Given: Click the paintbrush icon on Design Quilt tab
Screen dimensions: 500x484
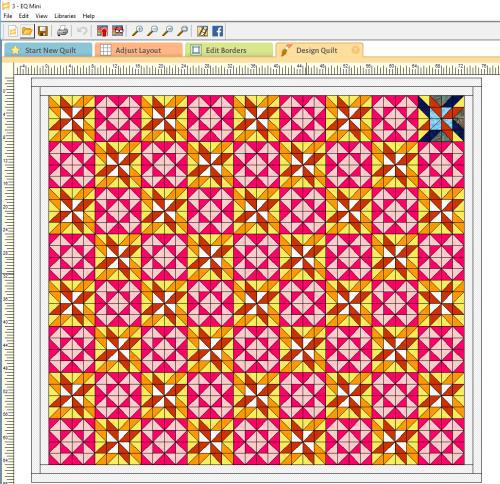Looking at the screenshot, I should (x=286, y=50).
